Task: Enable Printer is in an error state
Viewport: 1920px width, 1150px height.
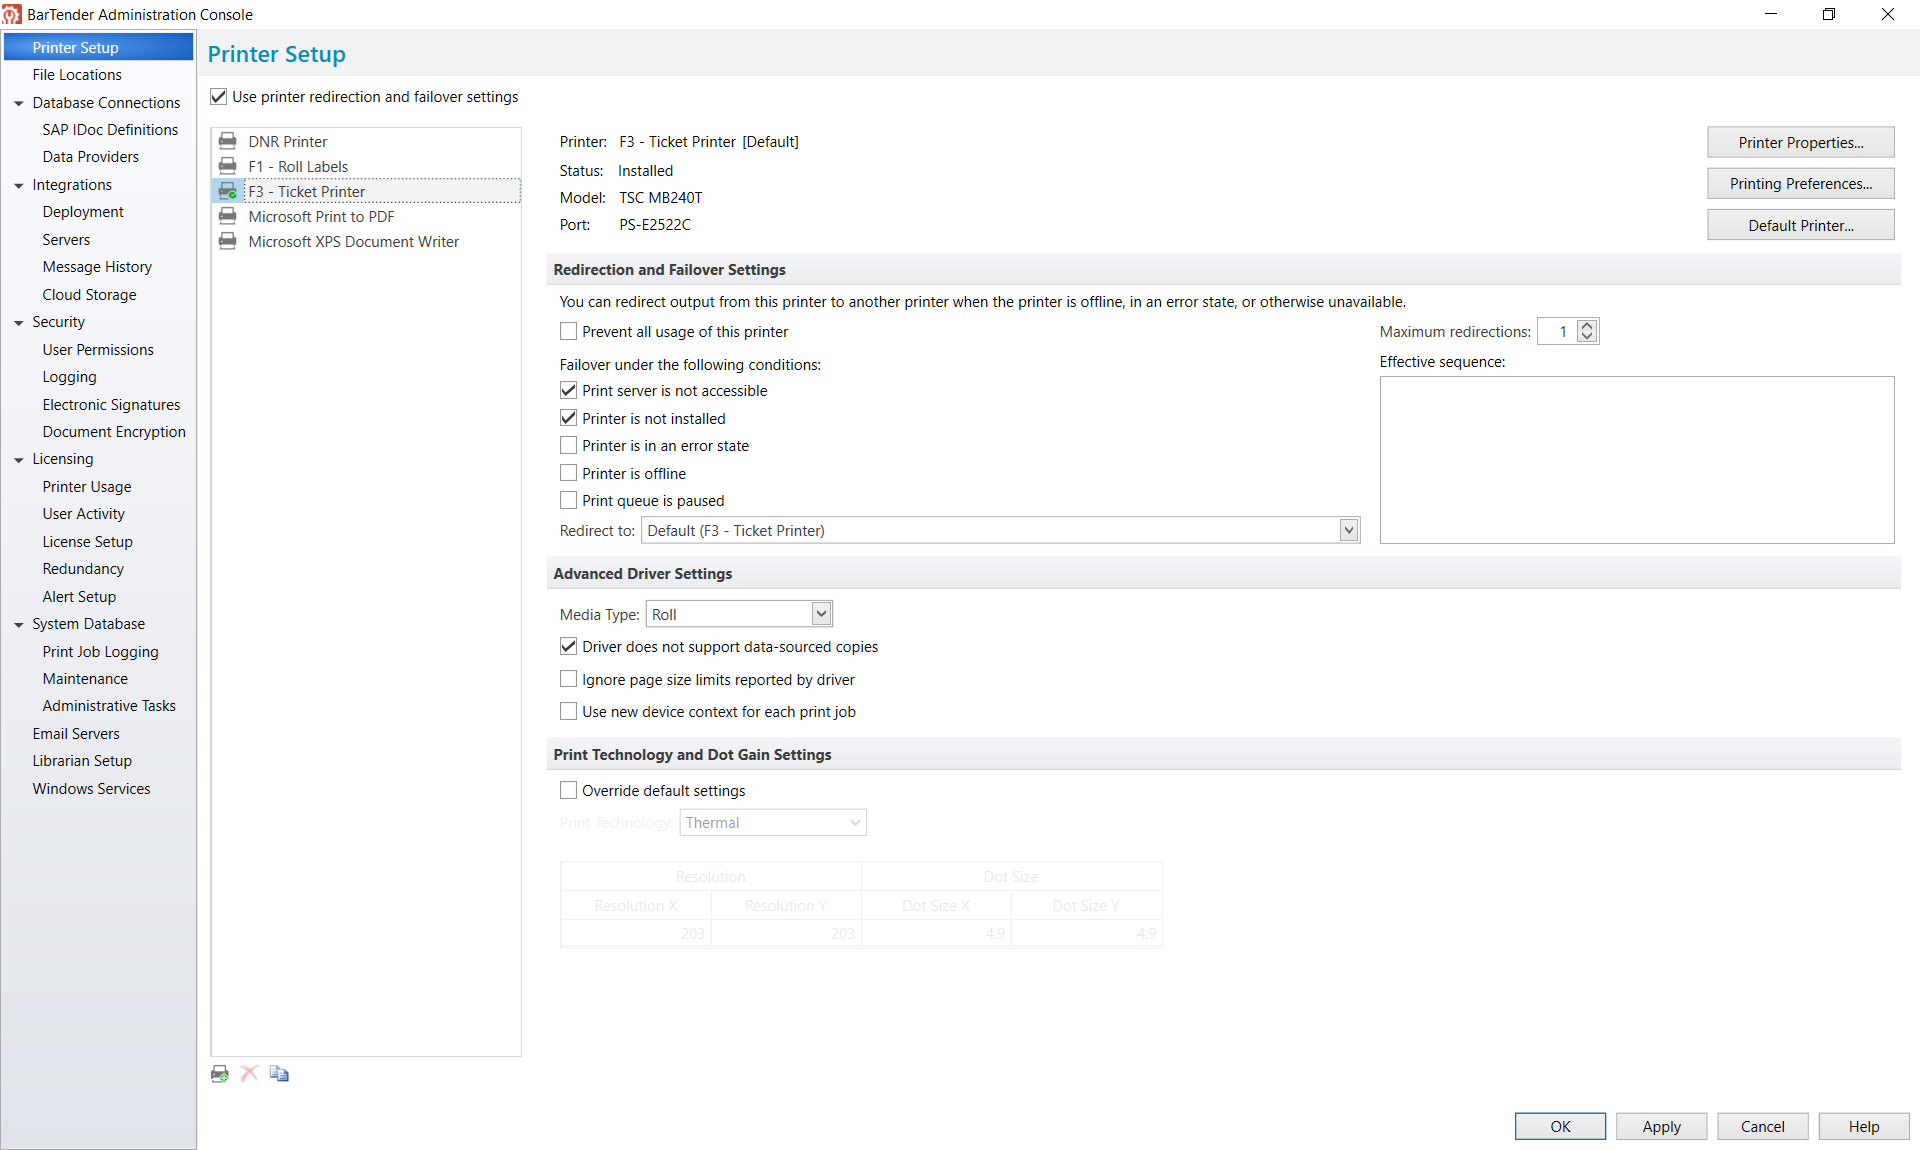Action: point(568,445)
